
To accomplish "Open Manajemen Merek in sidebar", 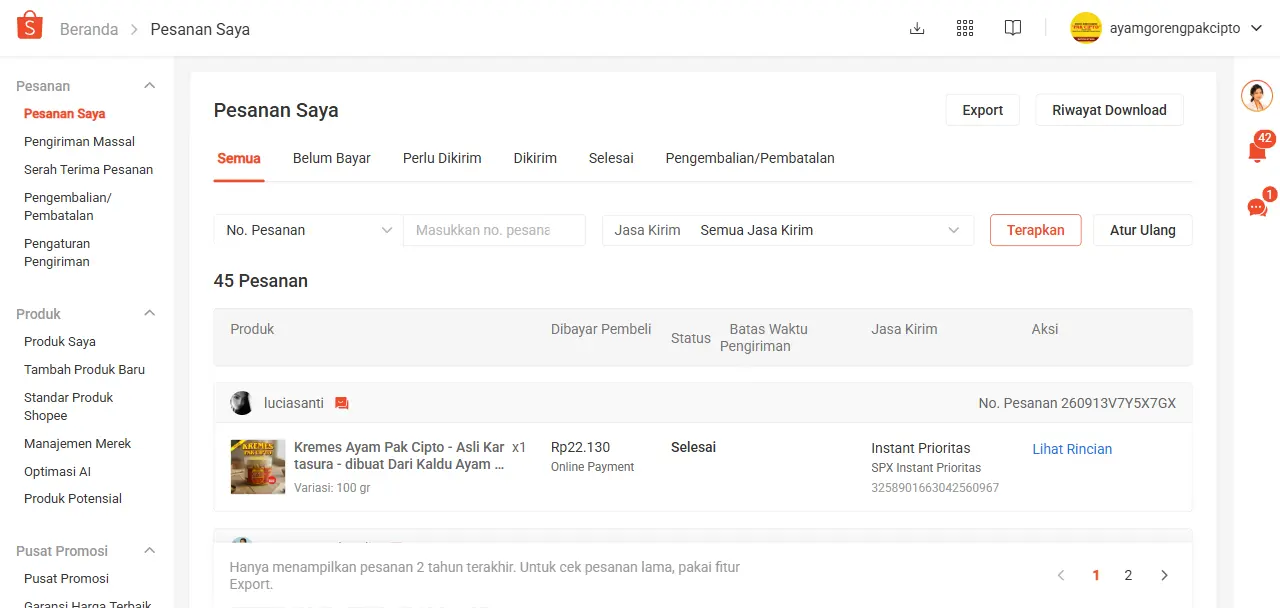I will [77, 444].
